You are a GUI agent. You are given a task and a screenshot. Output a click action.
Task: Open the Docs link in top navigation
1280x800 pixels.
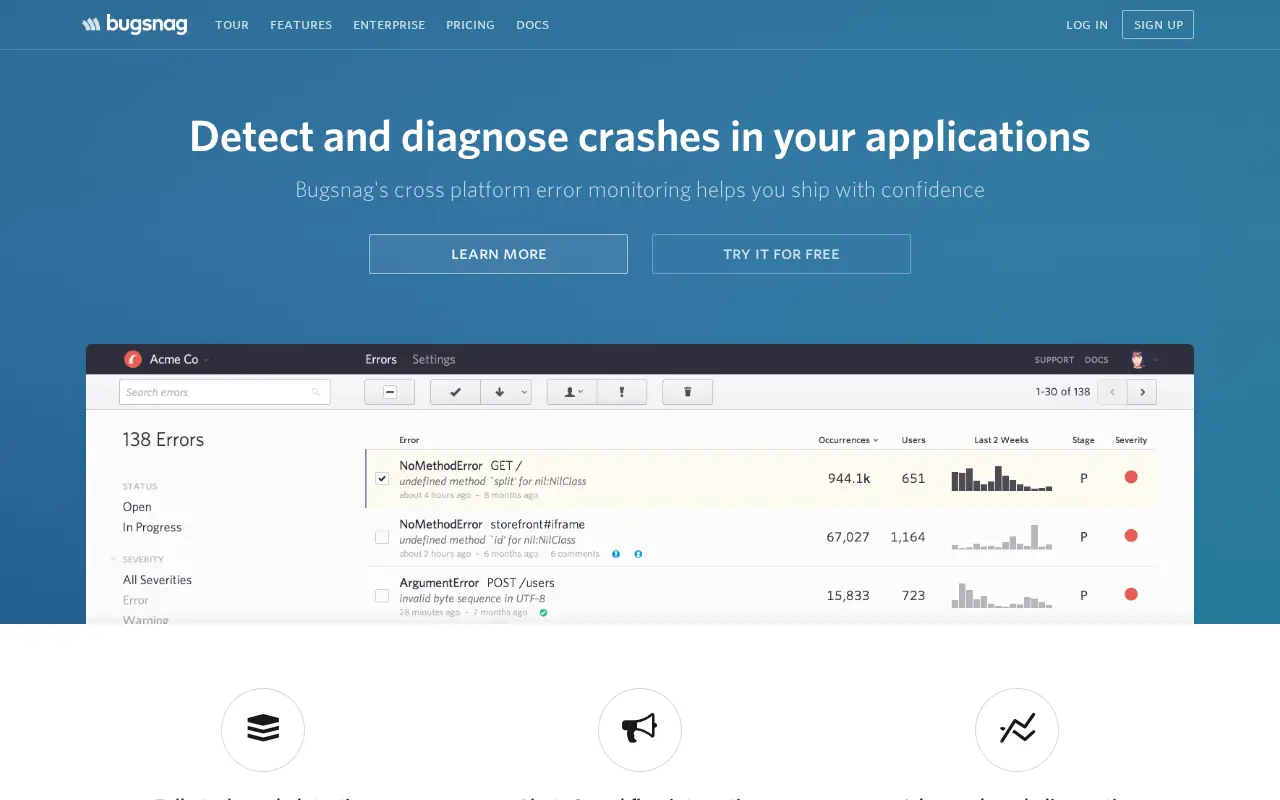coord(532,25)
